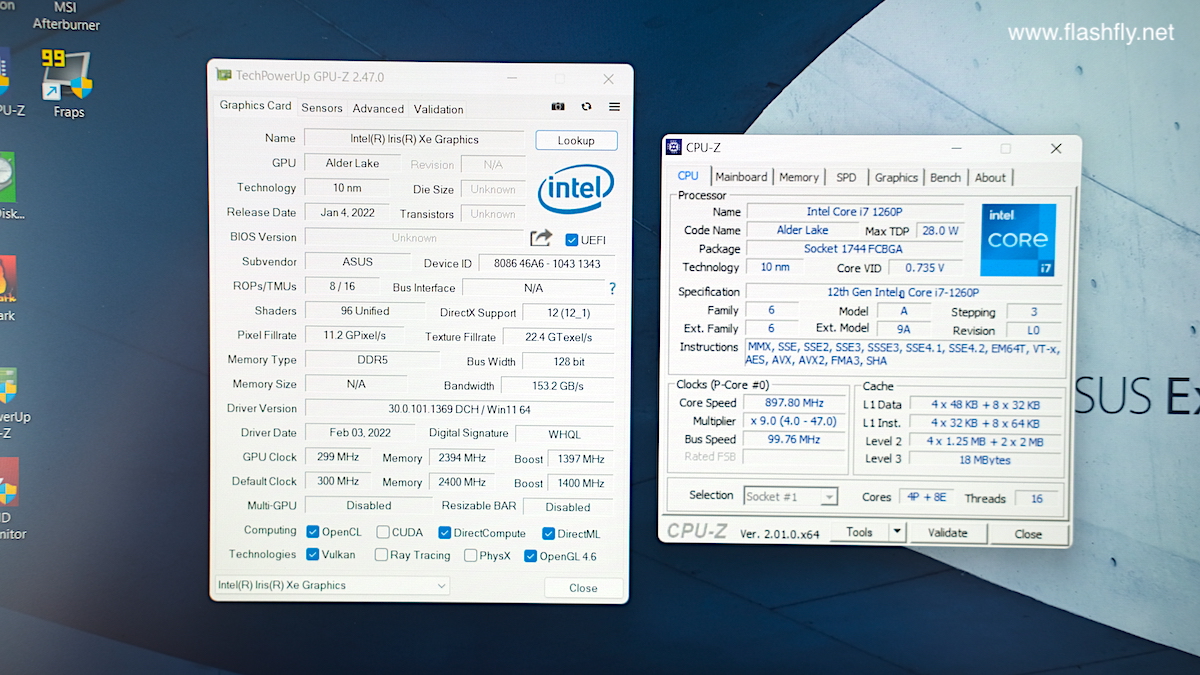Click the Driver Version field
Image resolution: width=1200 pixels, height=675 pixels.
click(x=459, y=409)
